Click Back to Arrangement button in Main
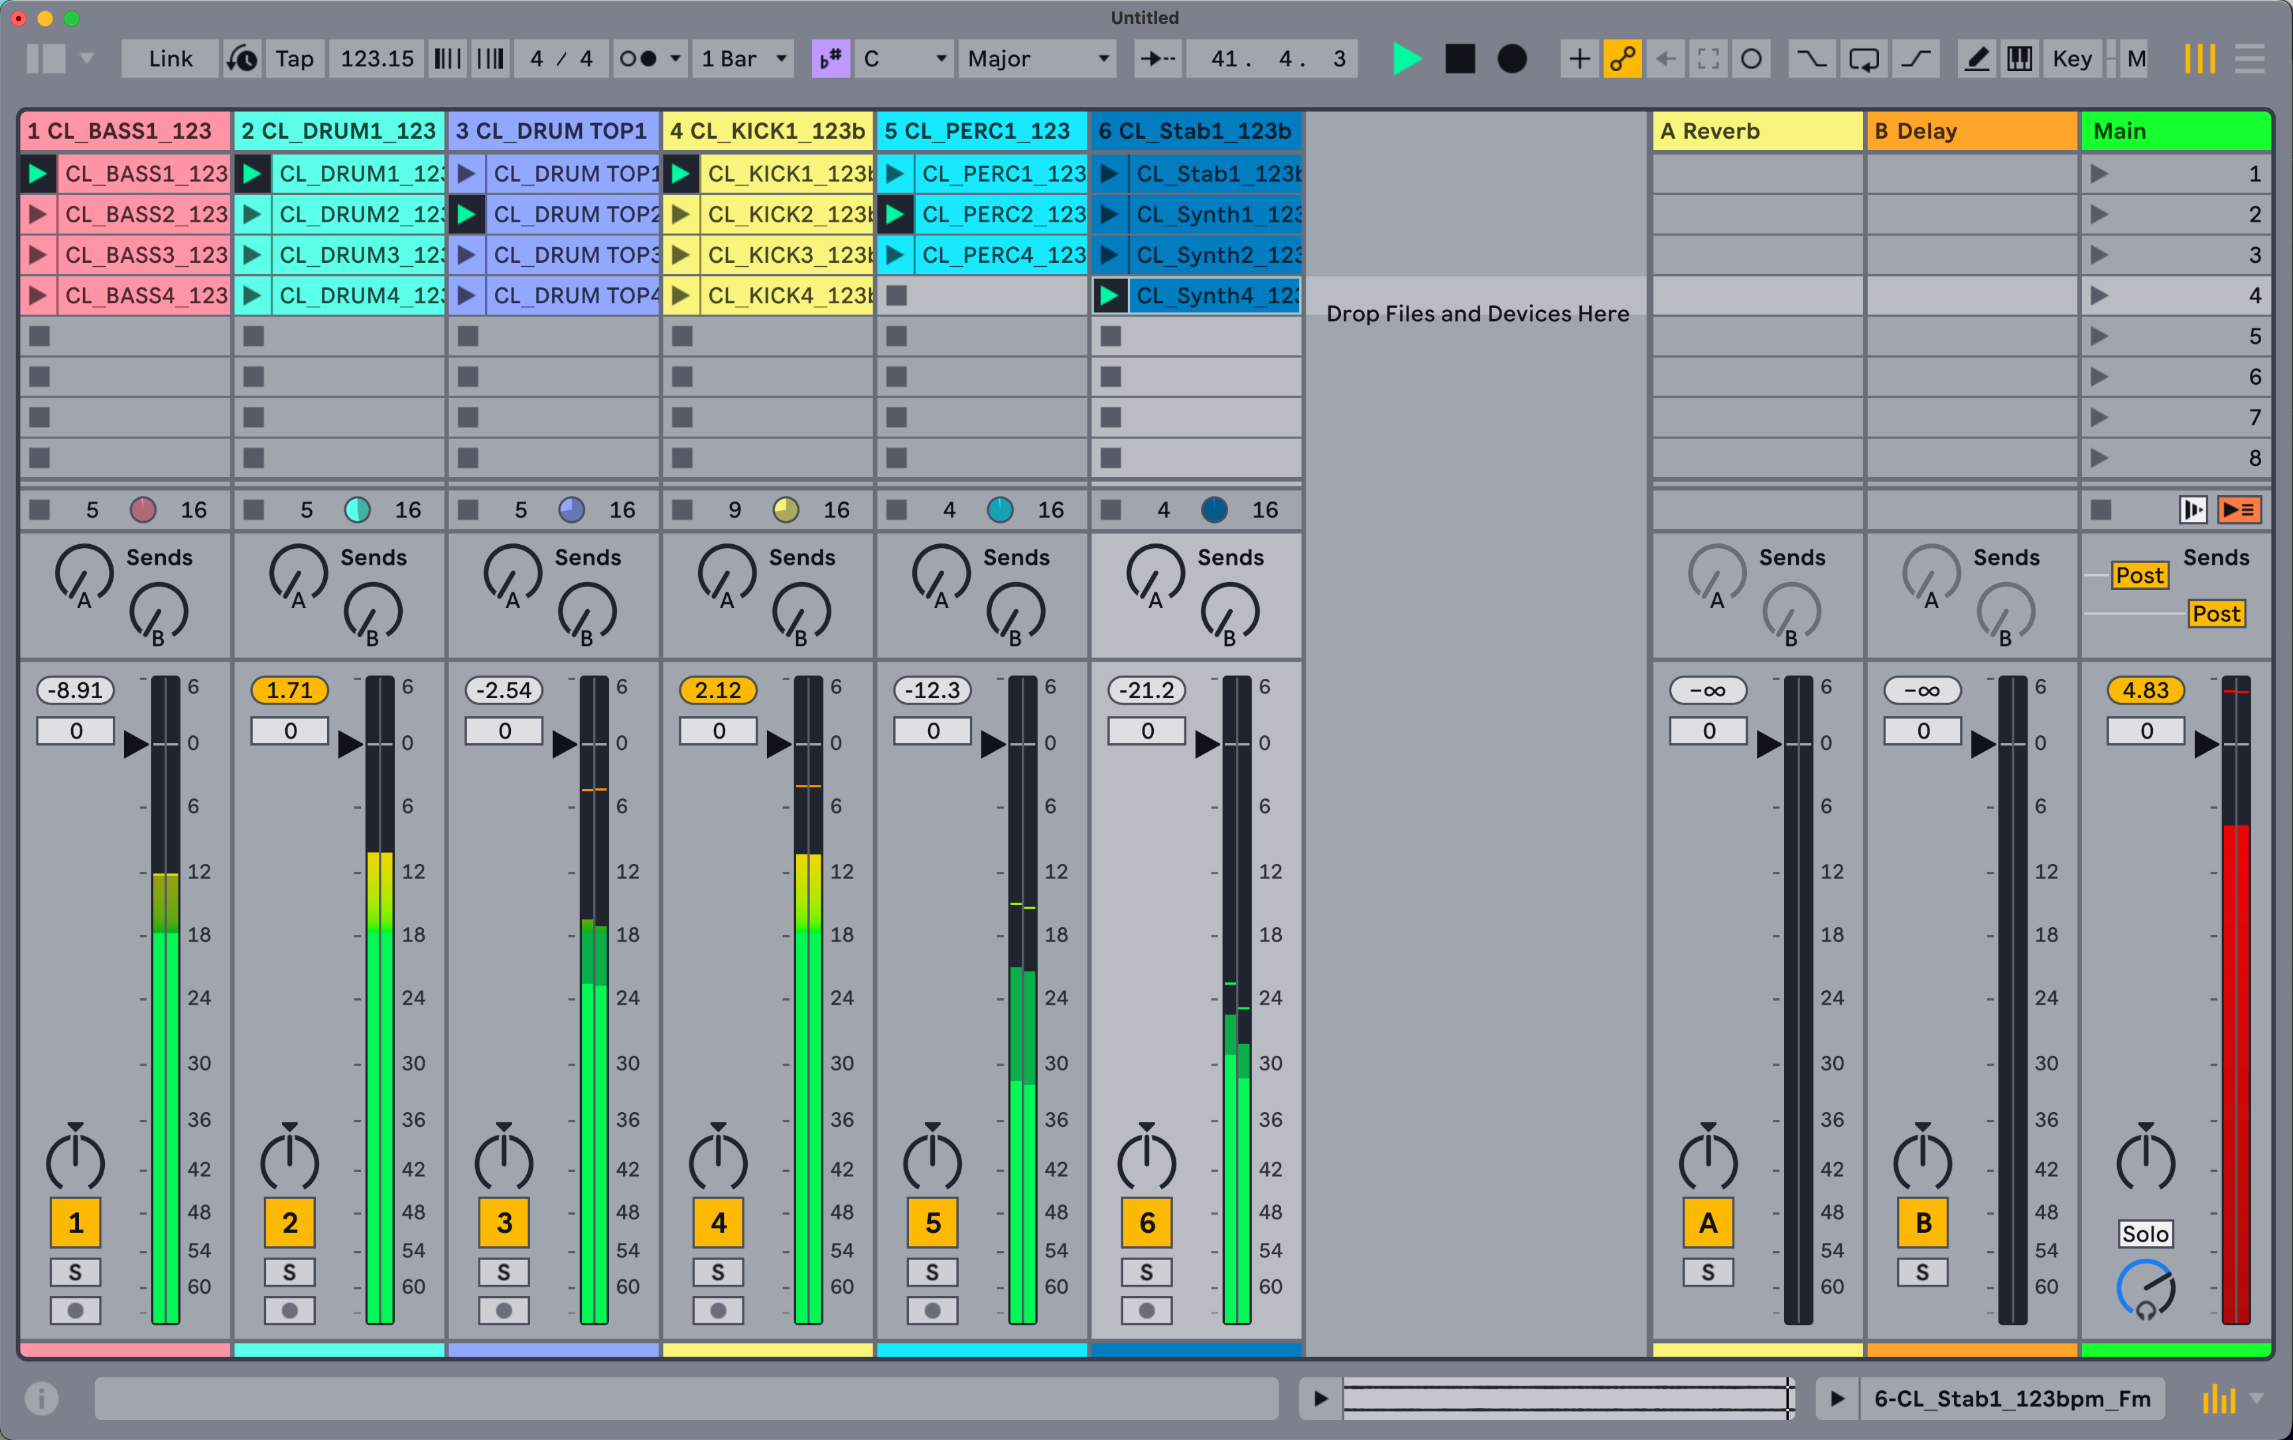 (x=2238, y=510)
